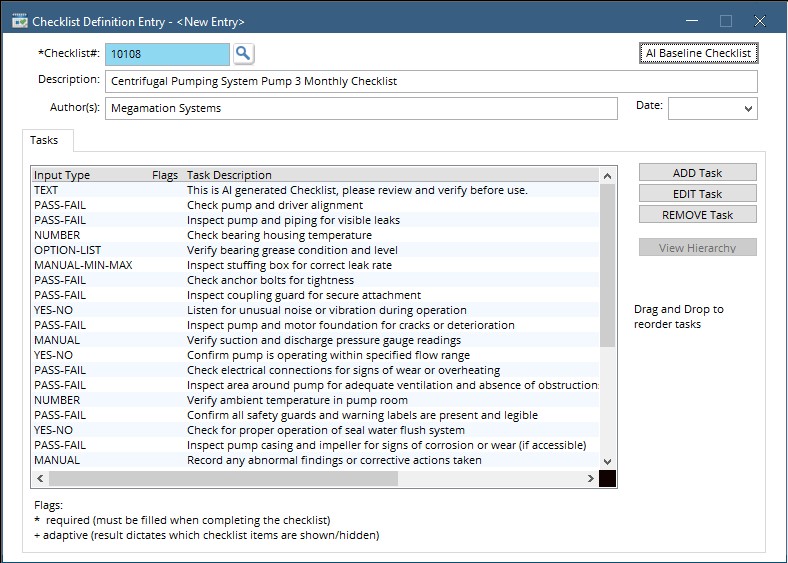Image resolution: width=788 pixels, height=563 pixels.
Task: Select 'Verify ambient temperature in pump room'
Action: tap(316, 400)
